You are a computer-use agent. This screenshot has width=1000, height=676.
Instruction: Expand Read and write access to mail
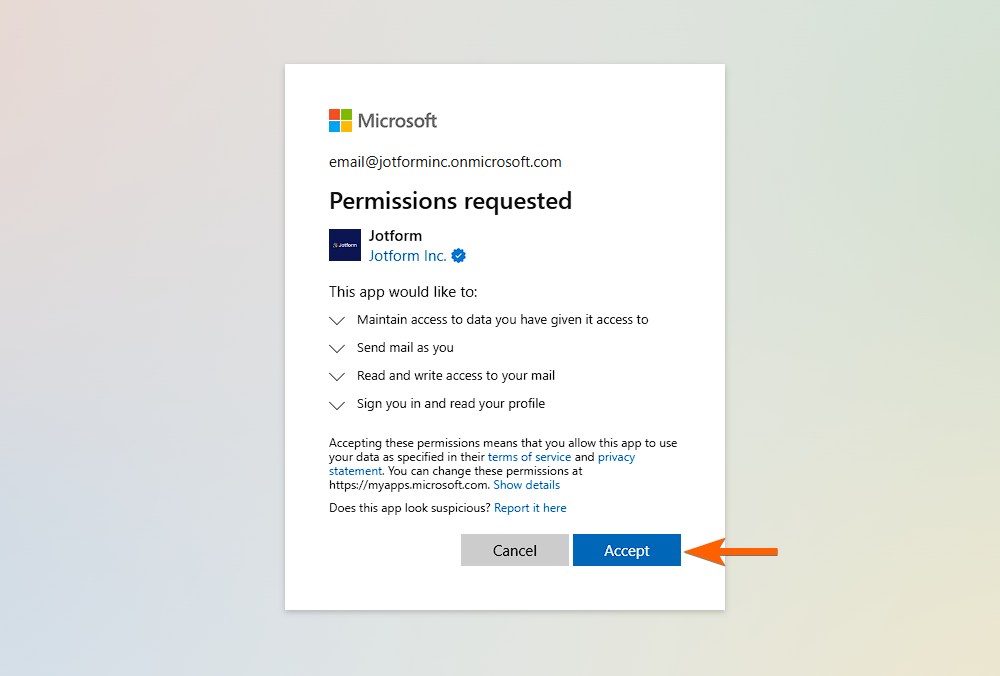coord(337,377)
